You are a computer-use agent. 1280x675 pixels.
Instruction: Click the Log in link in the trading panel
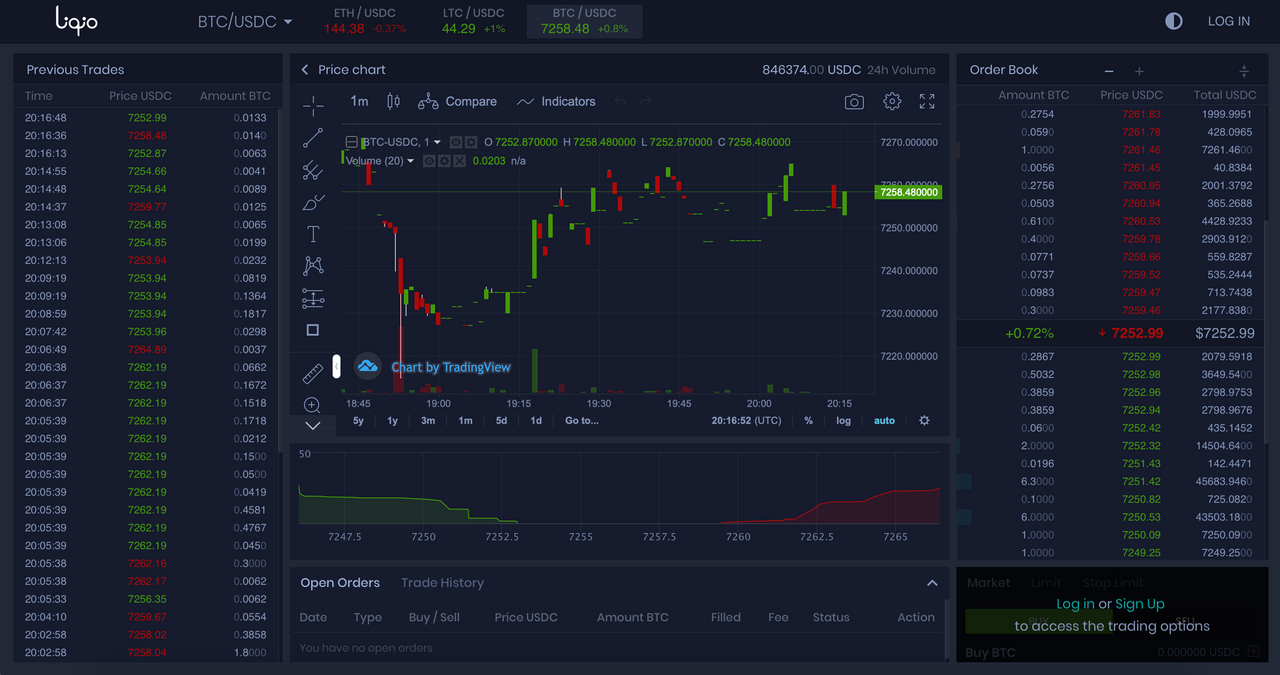tap(1075, 604)
